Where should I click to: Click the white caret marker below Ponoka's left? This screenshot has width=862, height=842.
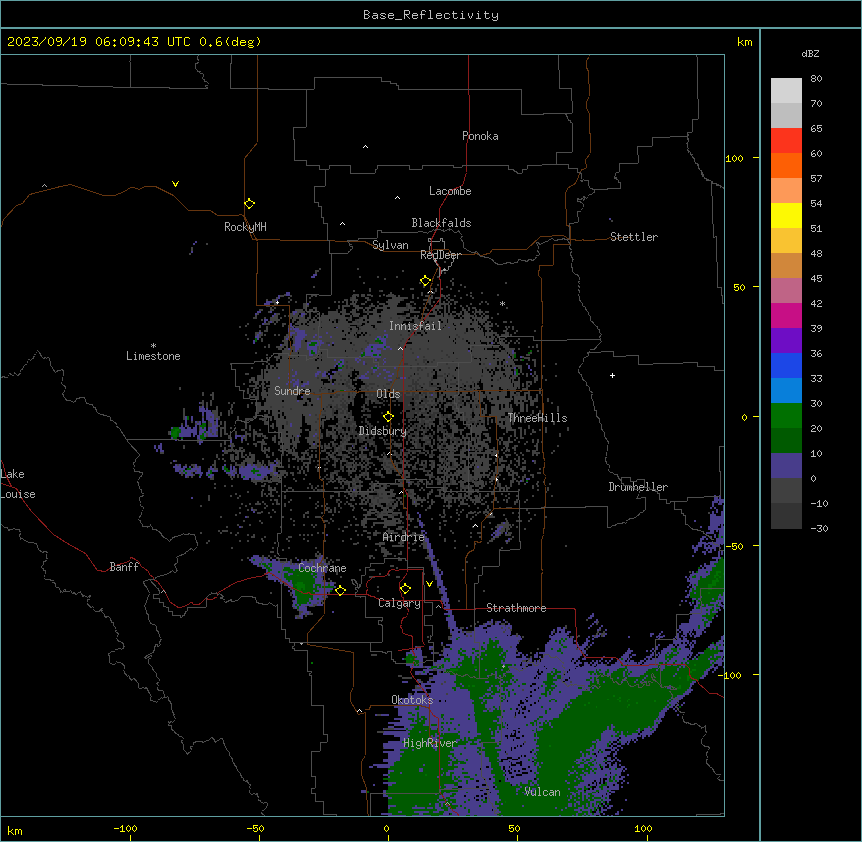(366, 147)
